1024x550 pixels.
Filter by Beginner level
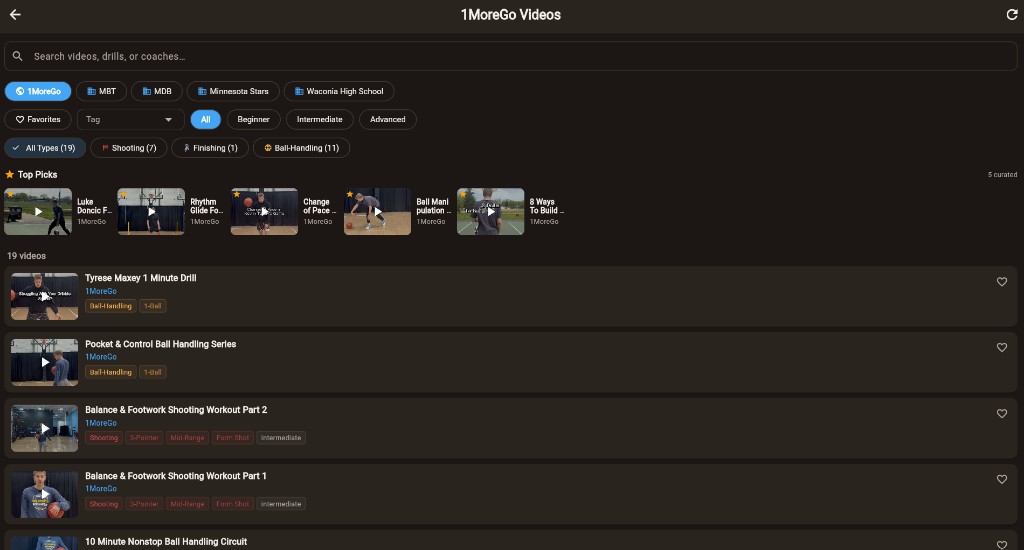[x=253, y=120]
